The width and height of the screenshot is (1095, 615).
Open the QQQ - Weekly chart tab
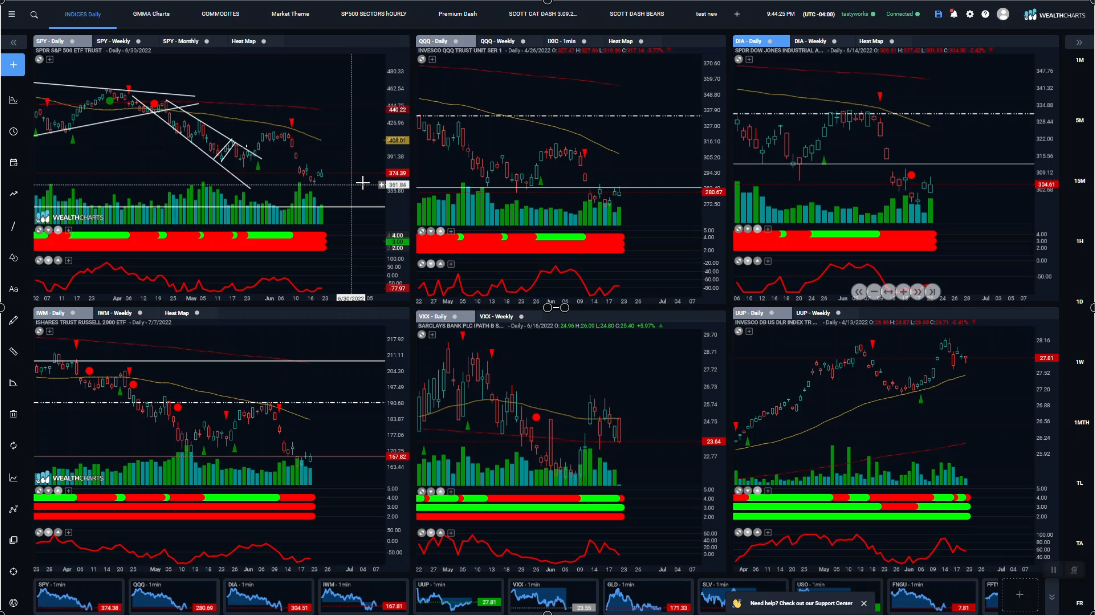(x=497, y=41)
